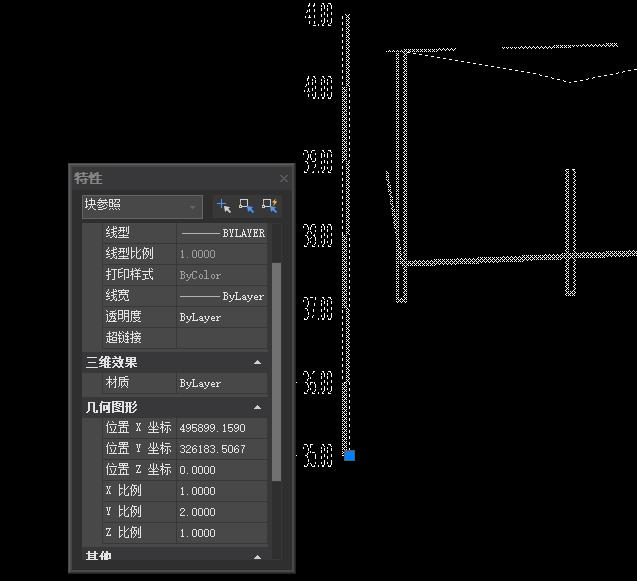
Task: Edit the Y 比例 value 2.0000
Action: 222,512
